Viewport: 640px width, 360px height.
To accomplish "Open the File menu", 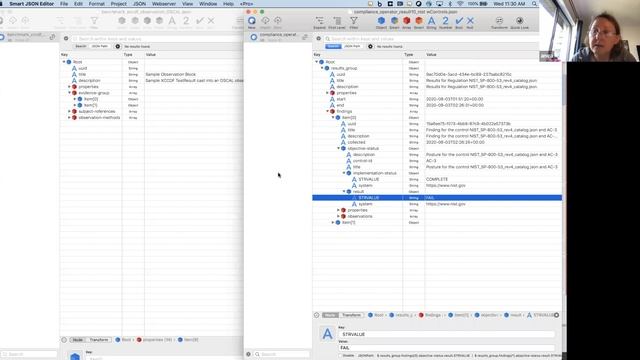I will pos(64,4).
